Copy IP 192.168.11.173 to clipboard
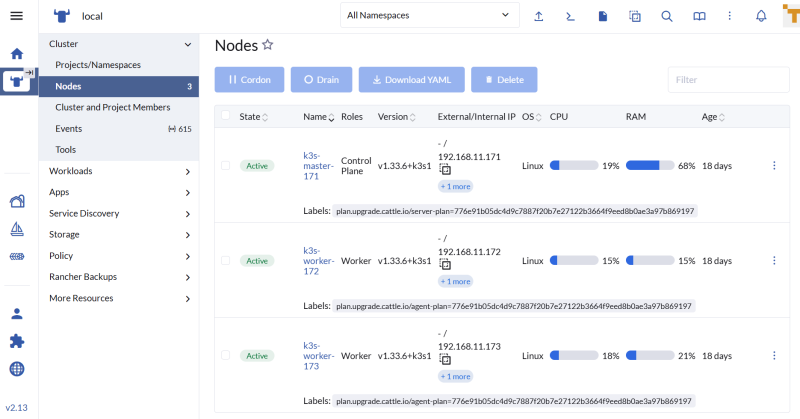800x419 pixels. pos(445,360)
